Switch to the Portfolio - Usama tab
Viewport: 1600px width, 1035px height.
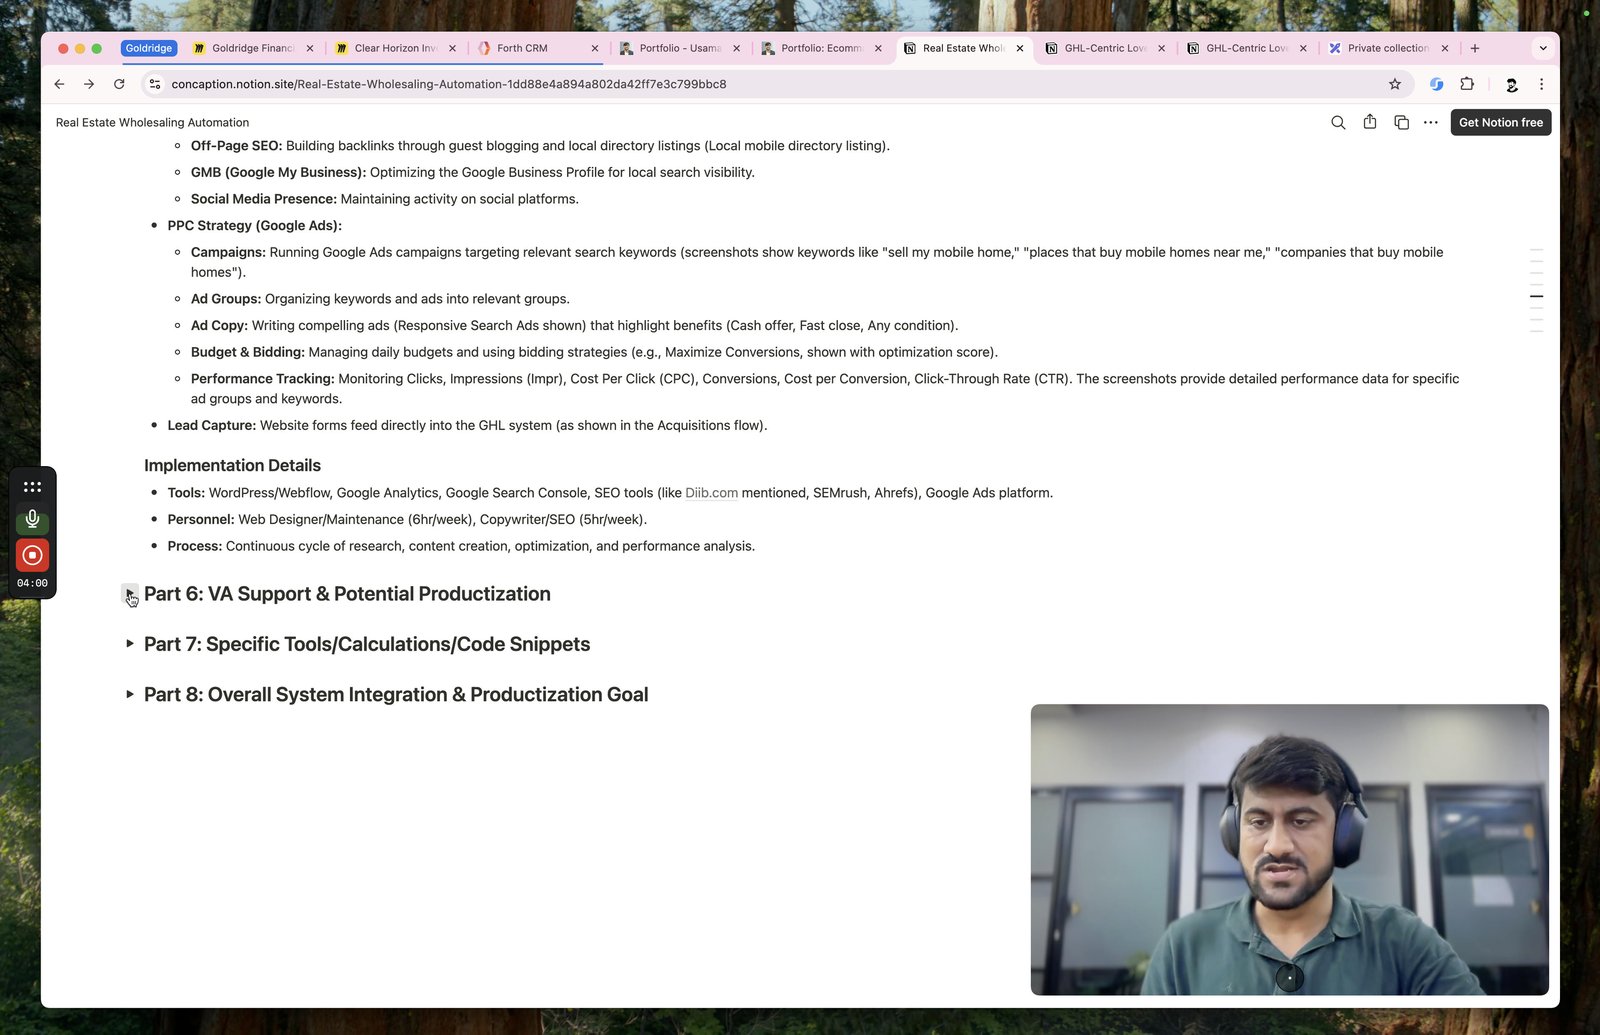(x=679, y=48)
